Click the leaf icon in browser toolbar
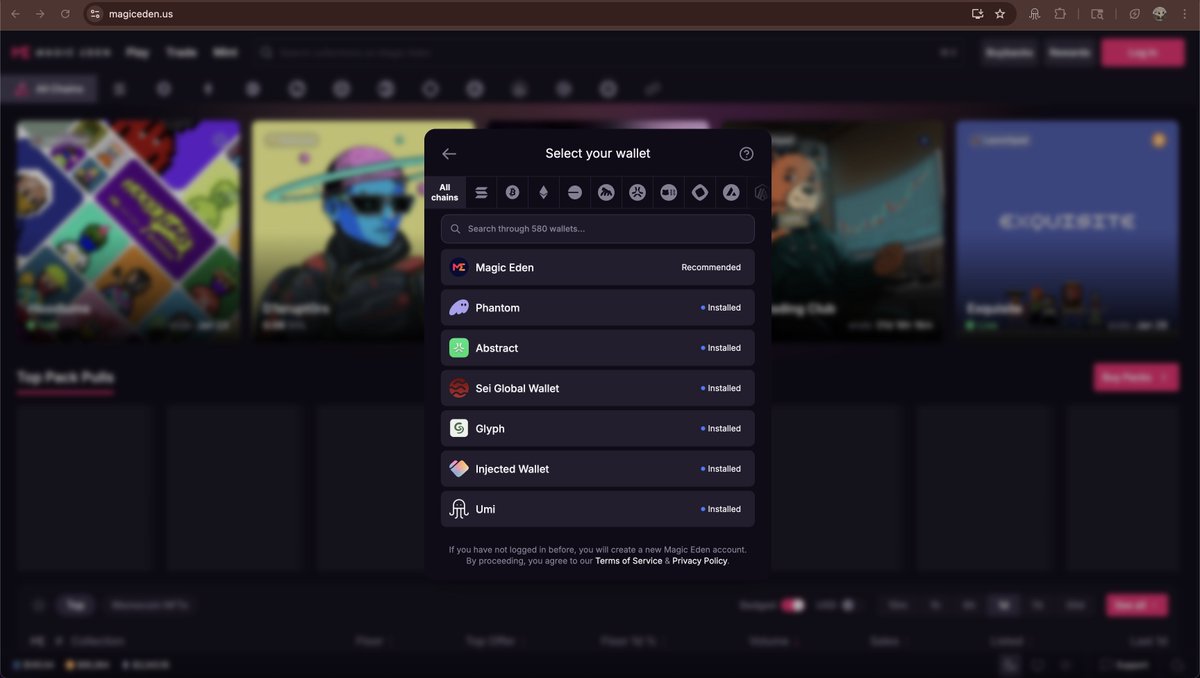This screenshot has height=678, width=1200. pyautogui.click(x=1135, y=14)
